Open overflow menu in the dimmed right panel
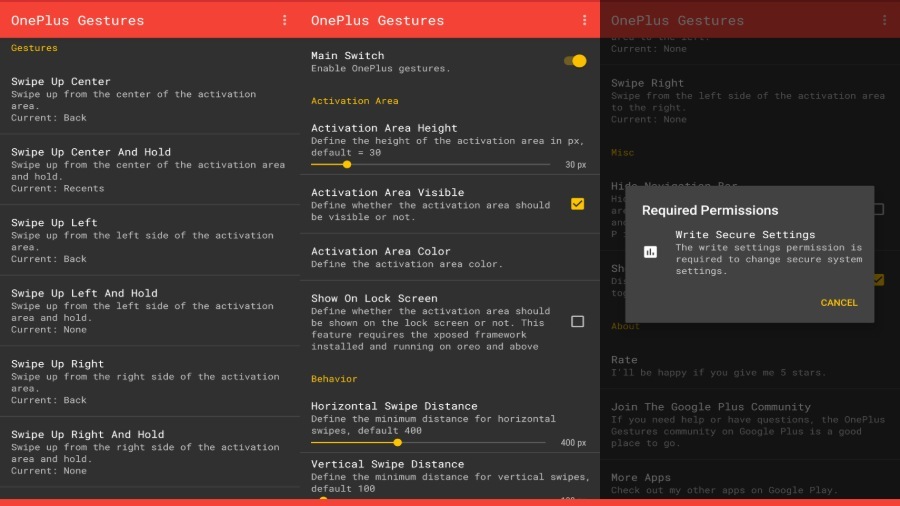900x506 pixels. tap(884, 20)
